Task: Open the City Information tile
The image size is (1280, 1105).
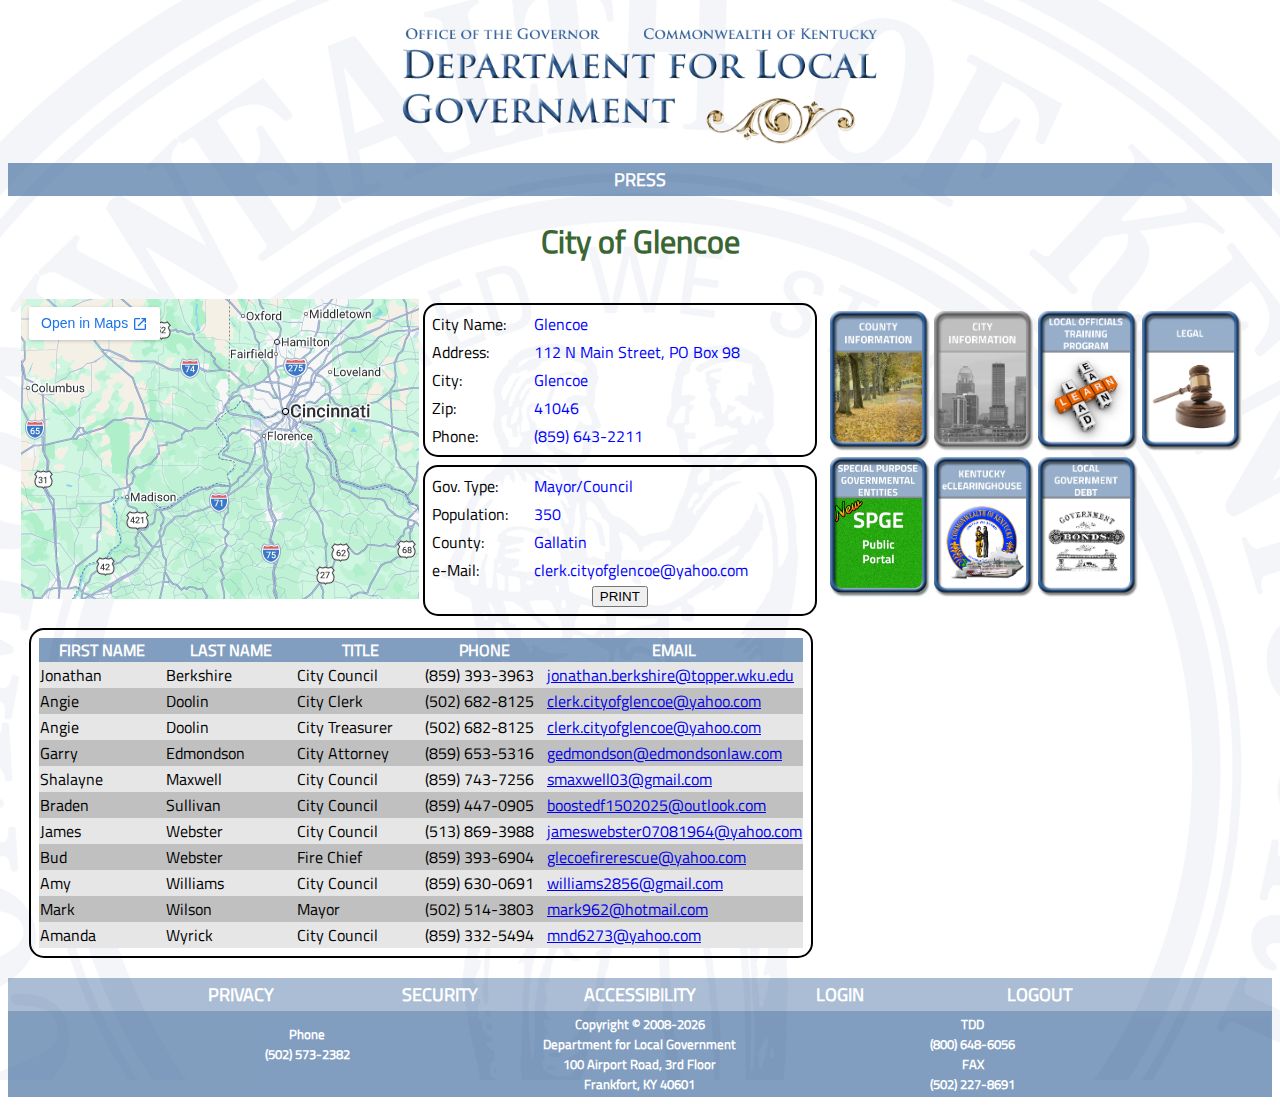Action: [982, 379]
